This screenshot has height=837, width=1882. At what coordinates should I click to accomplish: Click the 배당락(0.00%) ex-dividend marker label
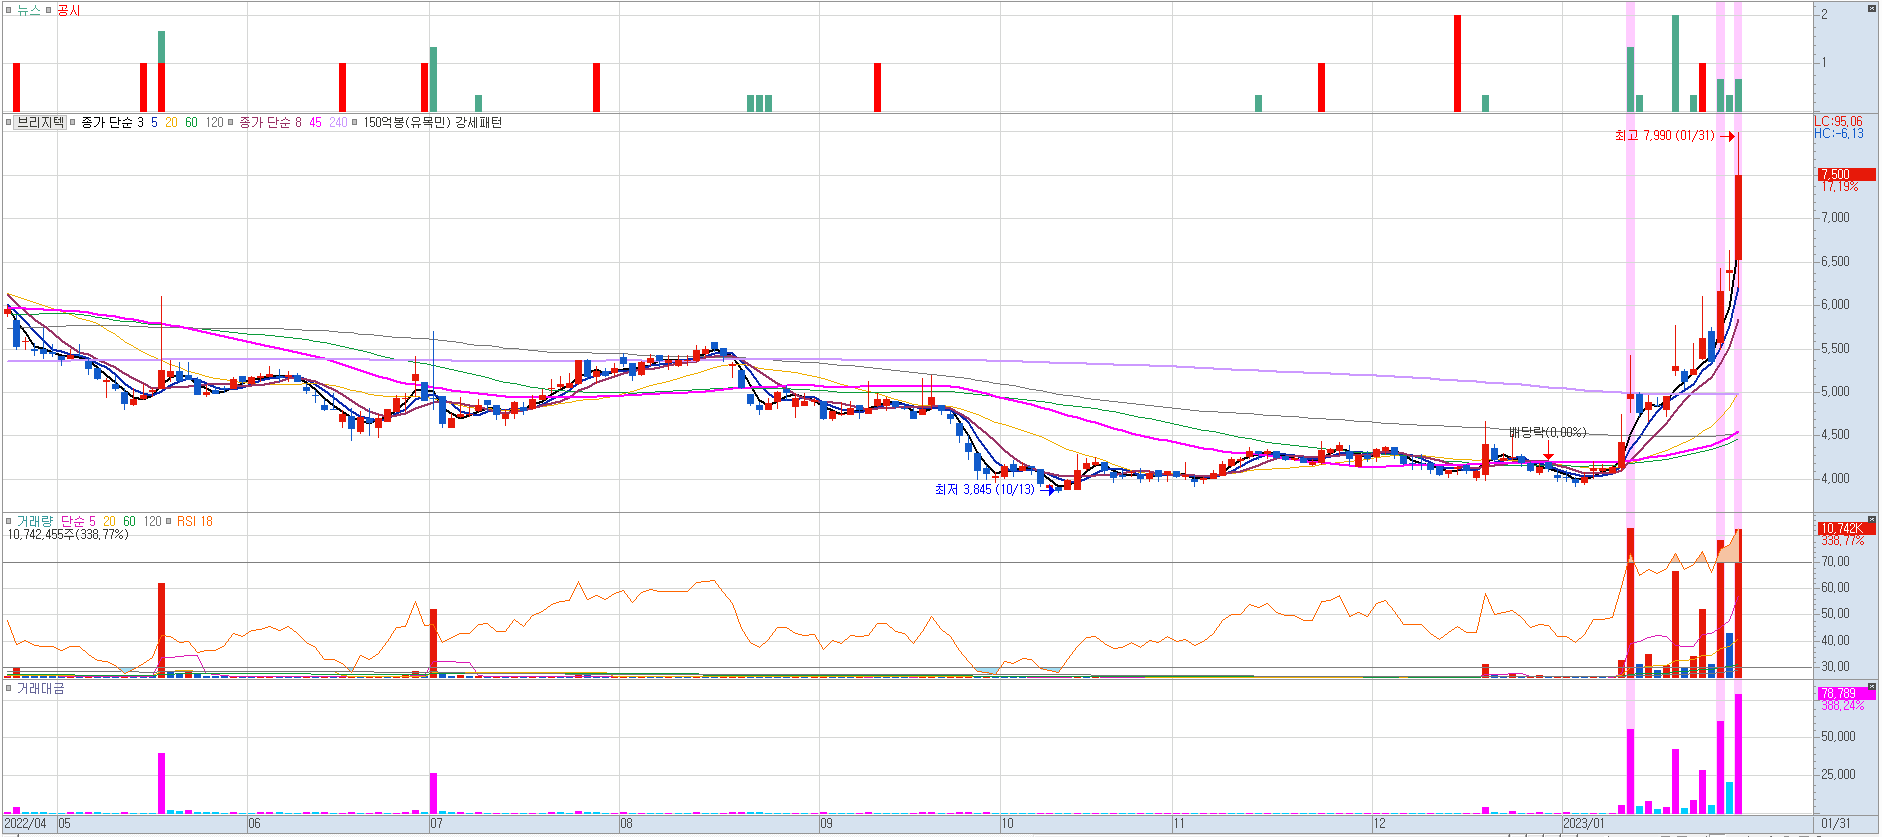[1548, 432]
